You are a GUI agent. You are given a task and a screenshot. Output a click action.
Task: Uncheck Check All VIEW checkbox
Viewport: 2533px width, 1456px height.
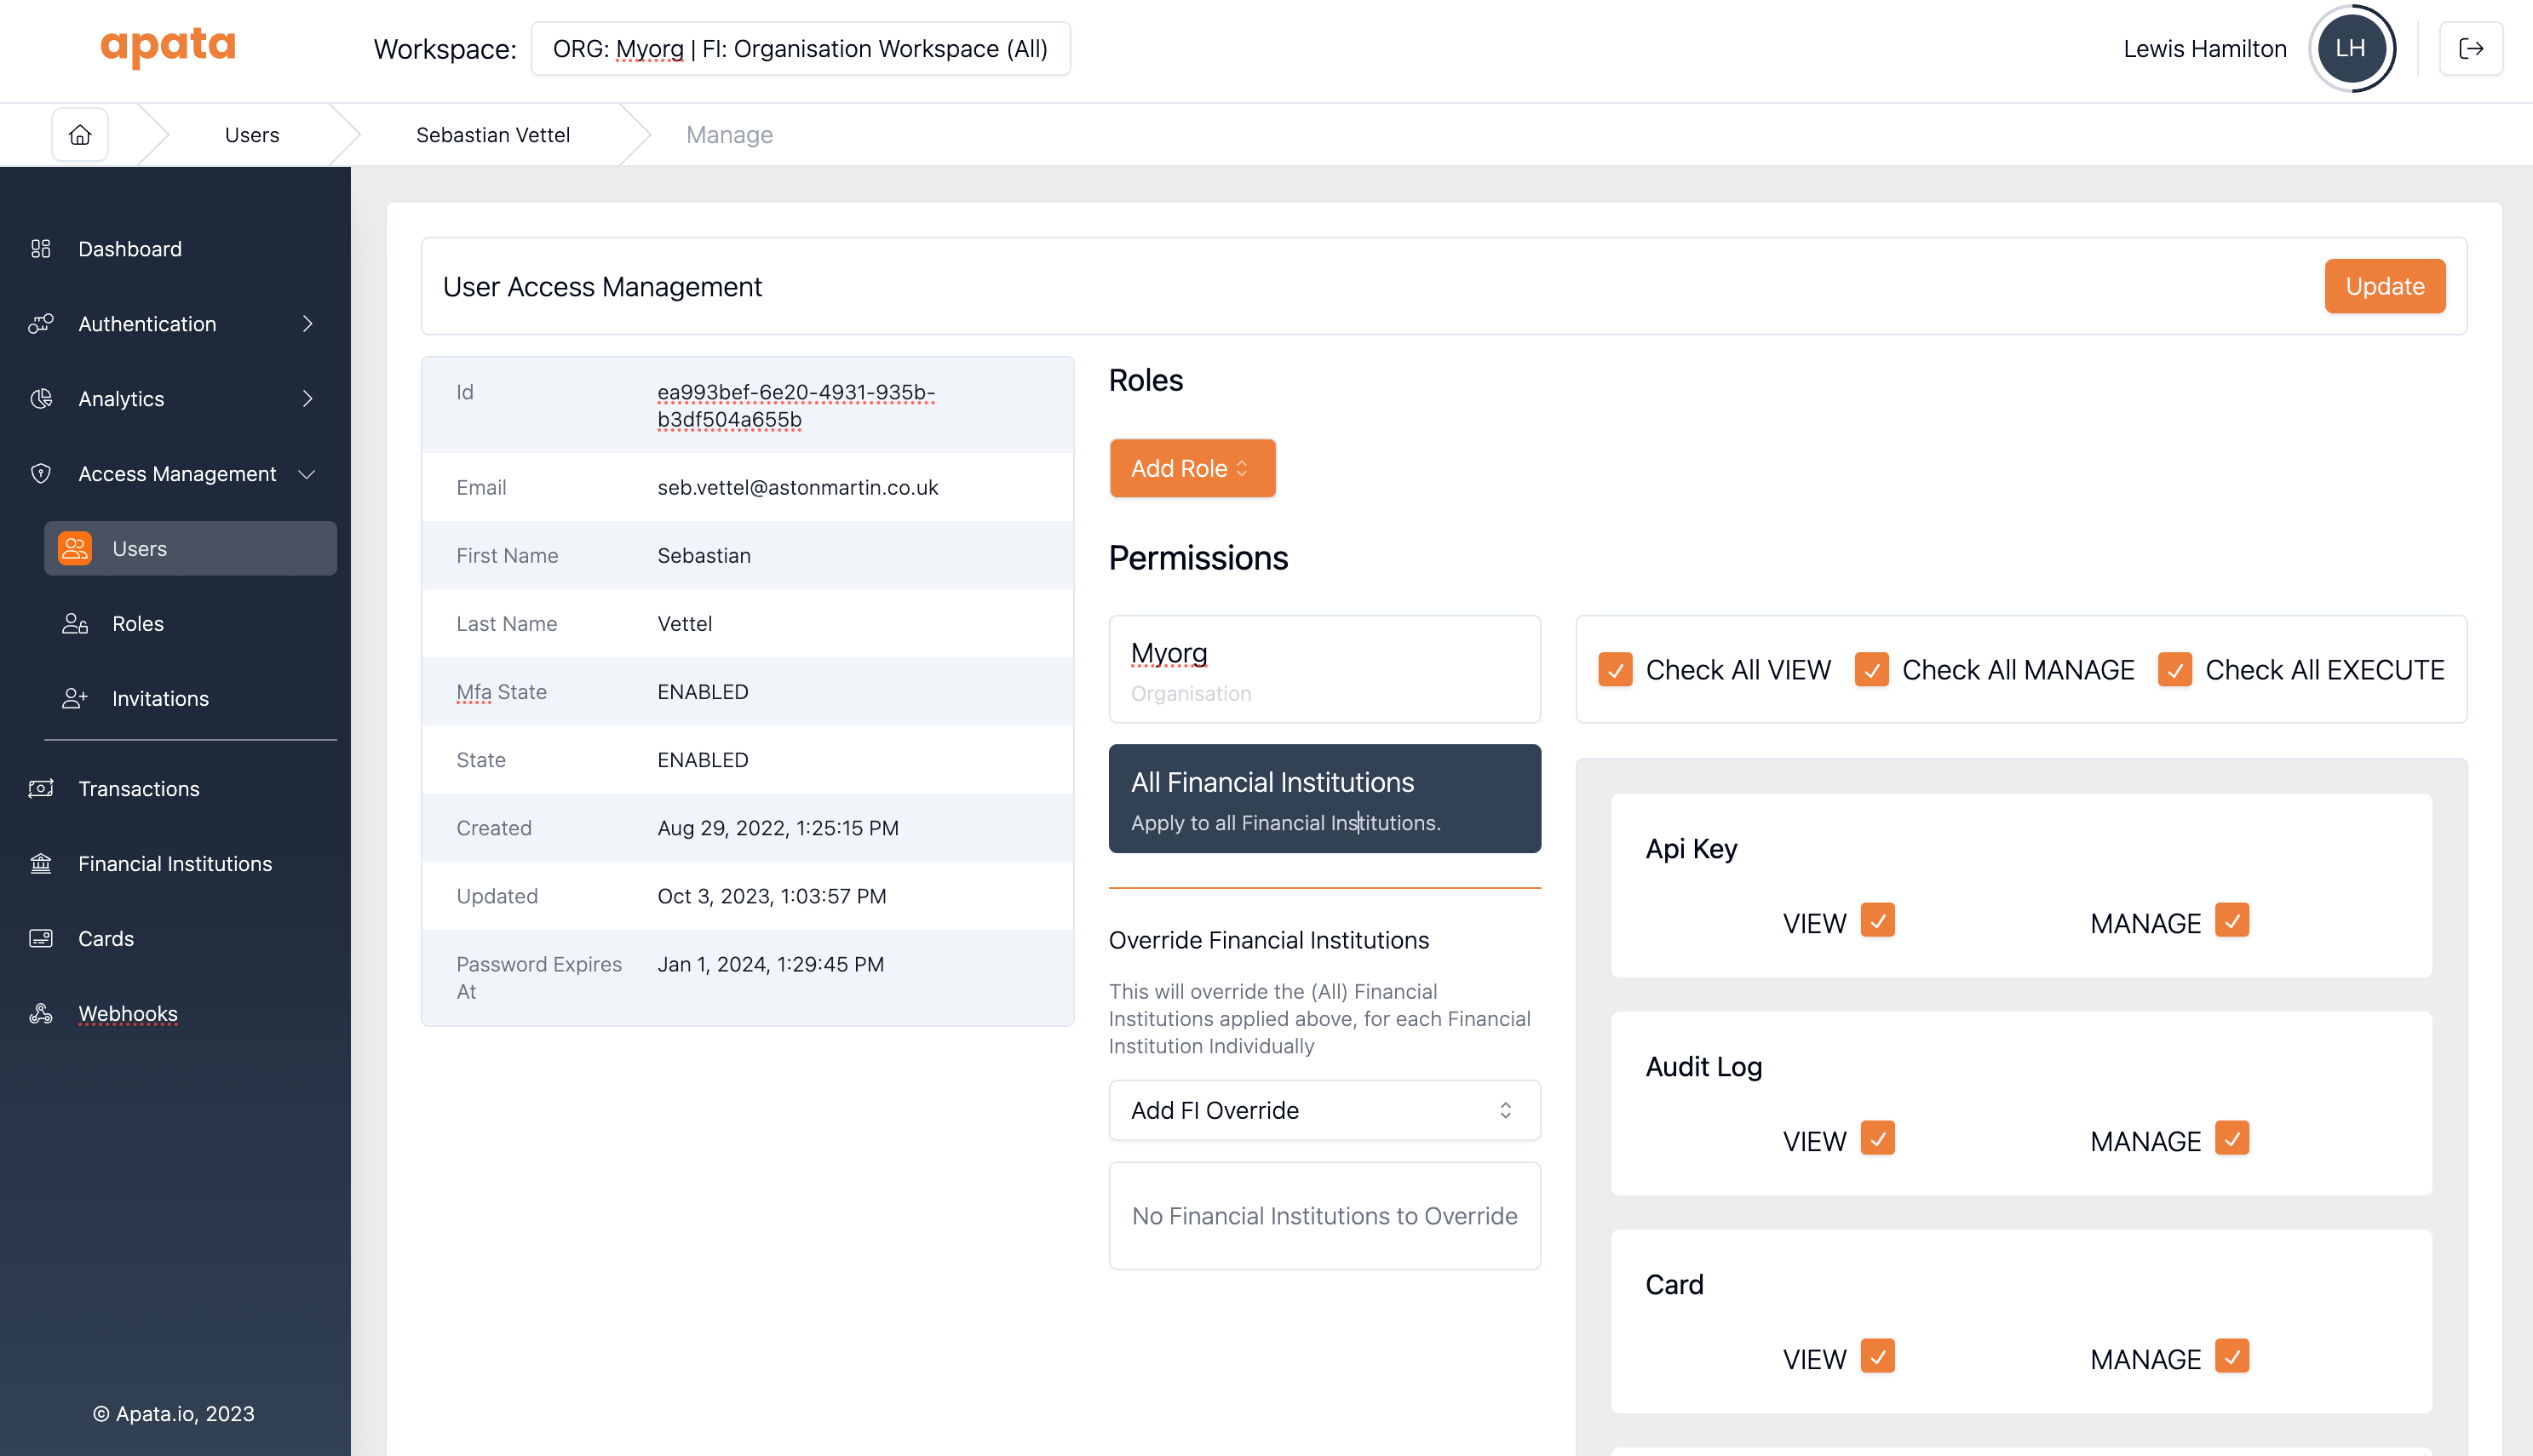[x=1615, y=669]
